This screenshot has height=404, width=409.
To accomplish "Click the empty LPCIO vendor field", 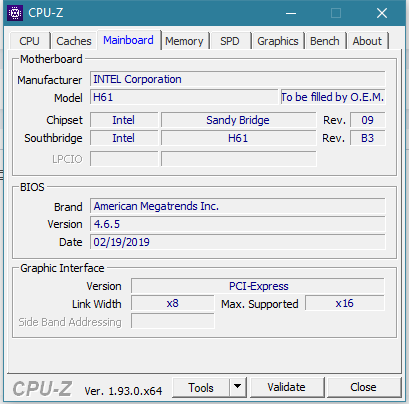I will pyautogui.click(x=124, y=159).
